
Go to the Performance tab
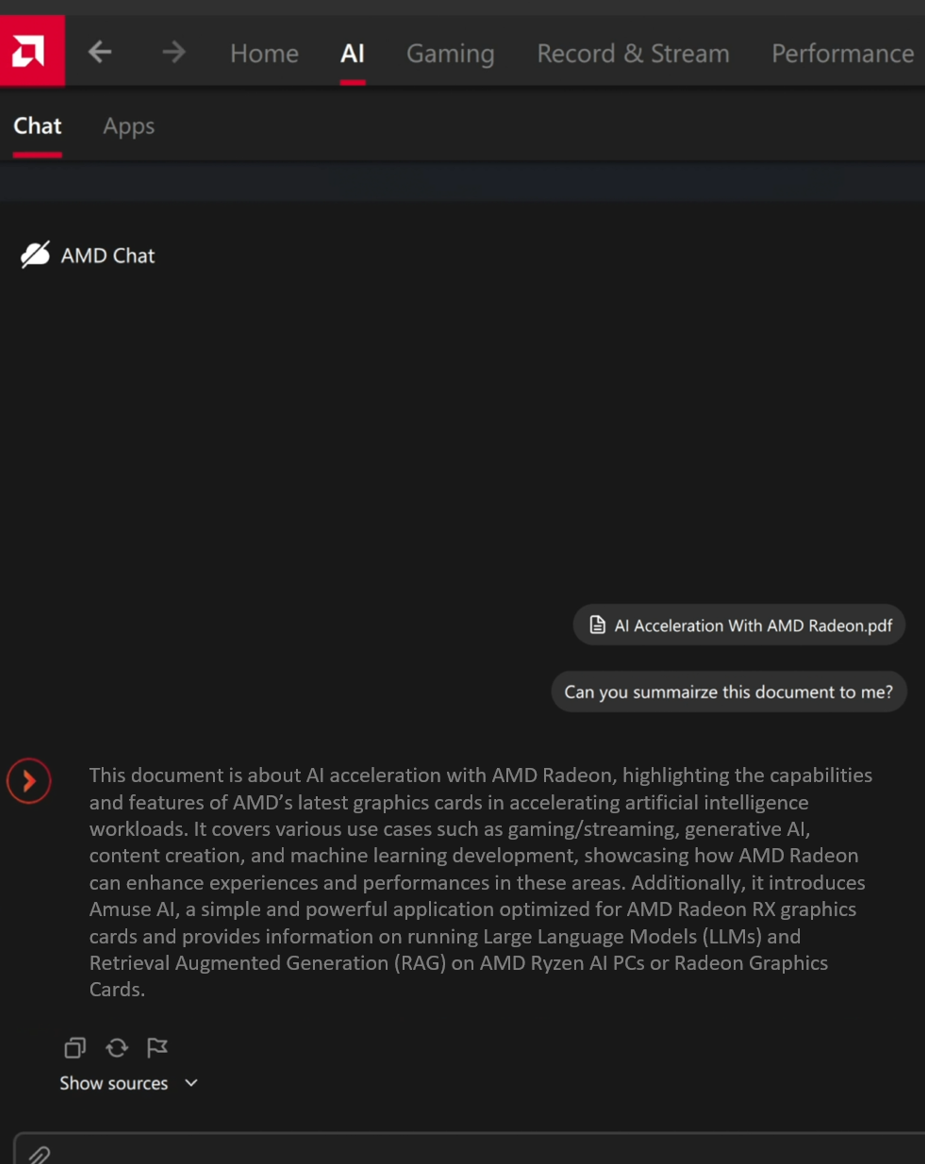tap(842, 53)
